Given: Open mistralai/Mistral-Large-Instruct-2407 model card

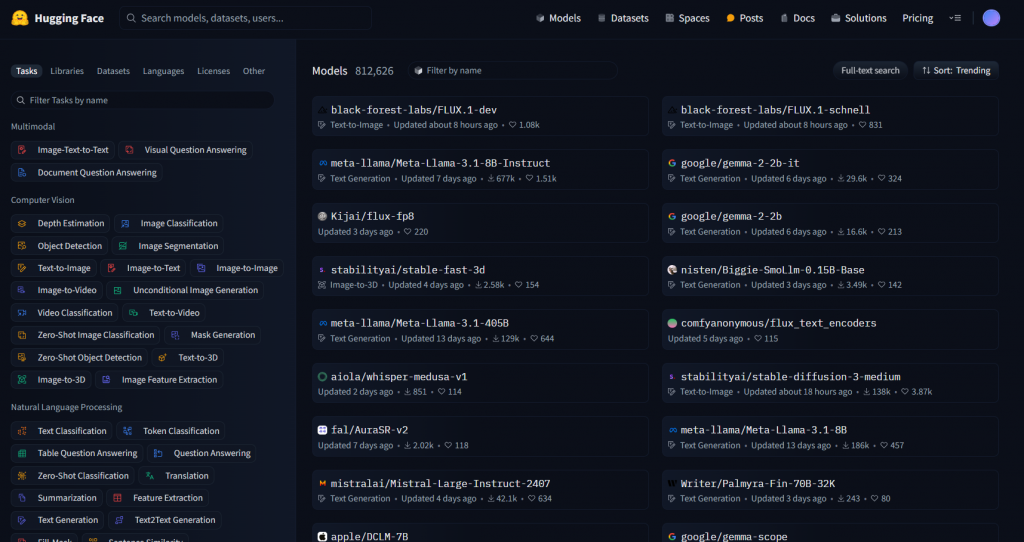Looking at the screenshot, I should (480, 490).
